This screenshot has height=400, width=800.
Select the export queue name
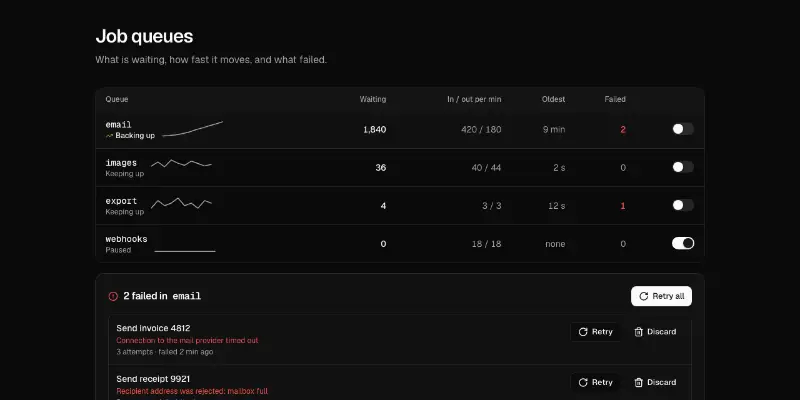point(121,201)
